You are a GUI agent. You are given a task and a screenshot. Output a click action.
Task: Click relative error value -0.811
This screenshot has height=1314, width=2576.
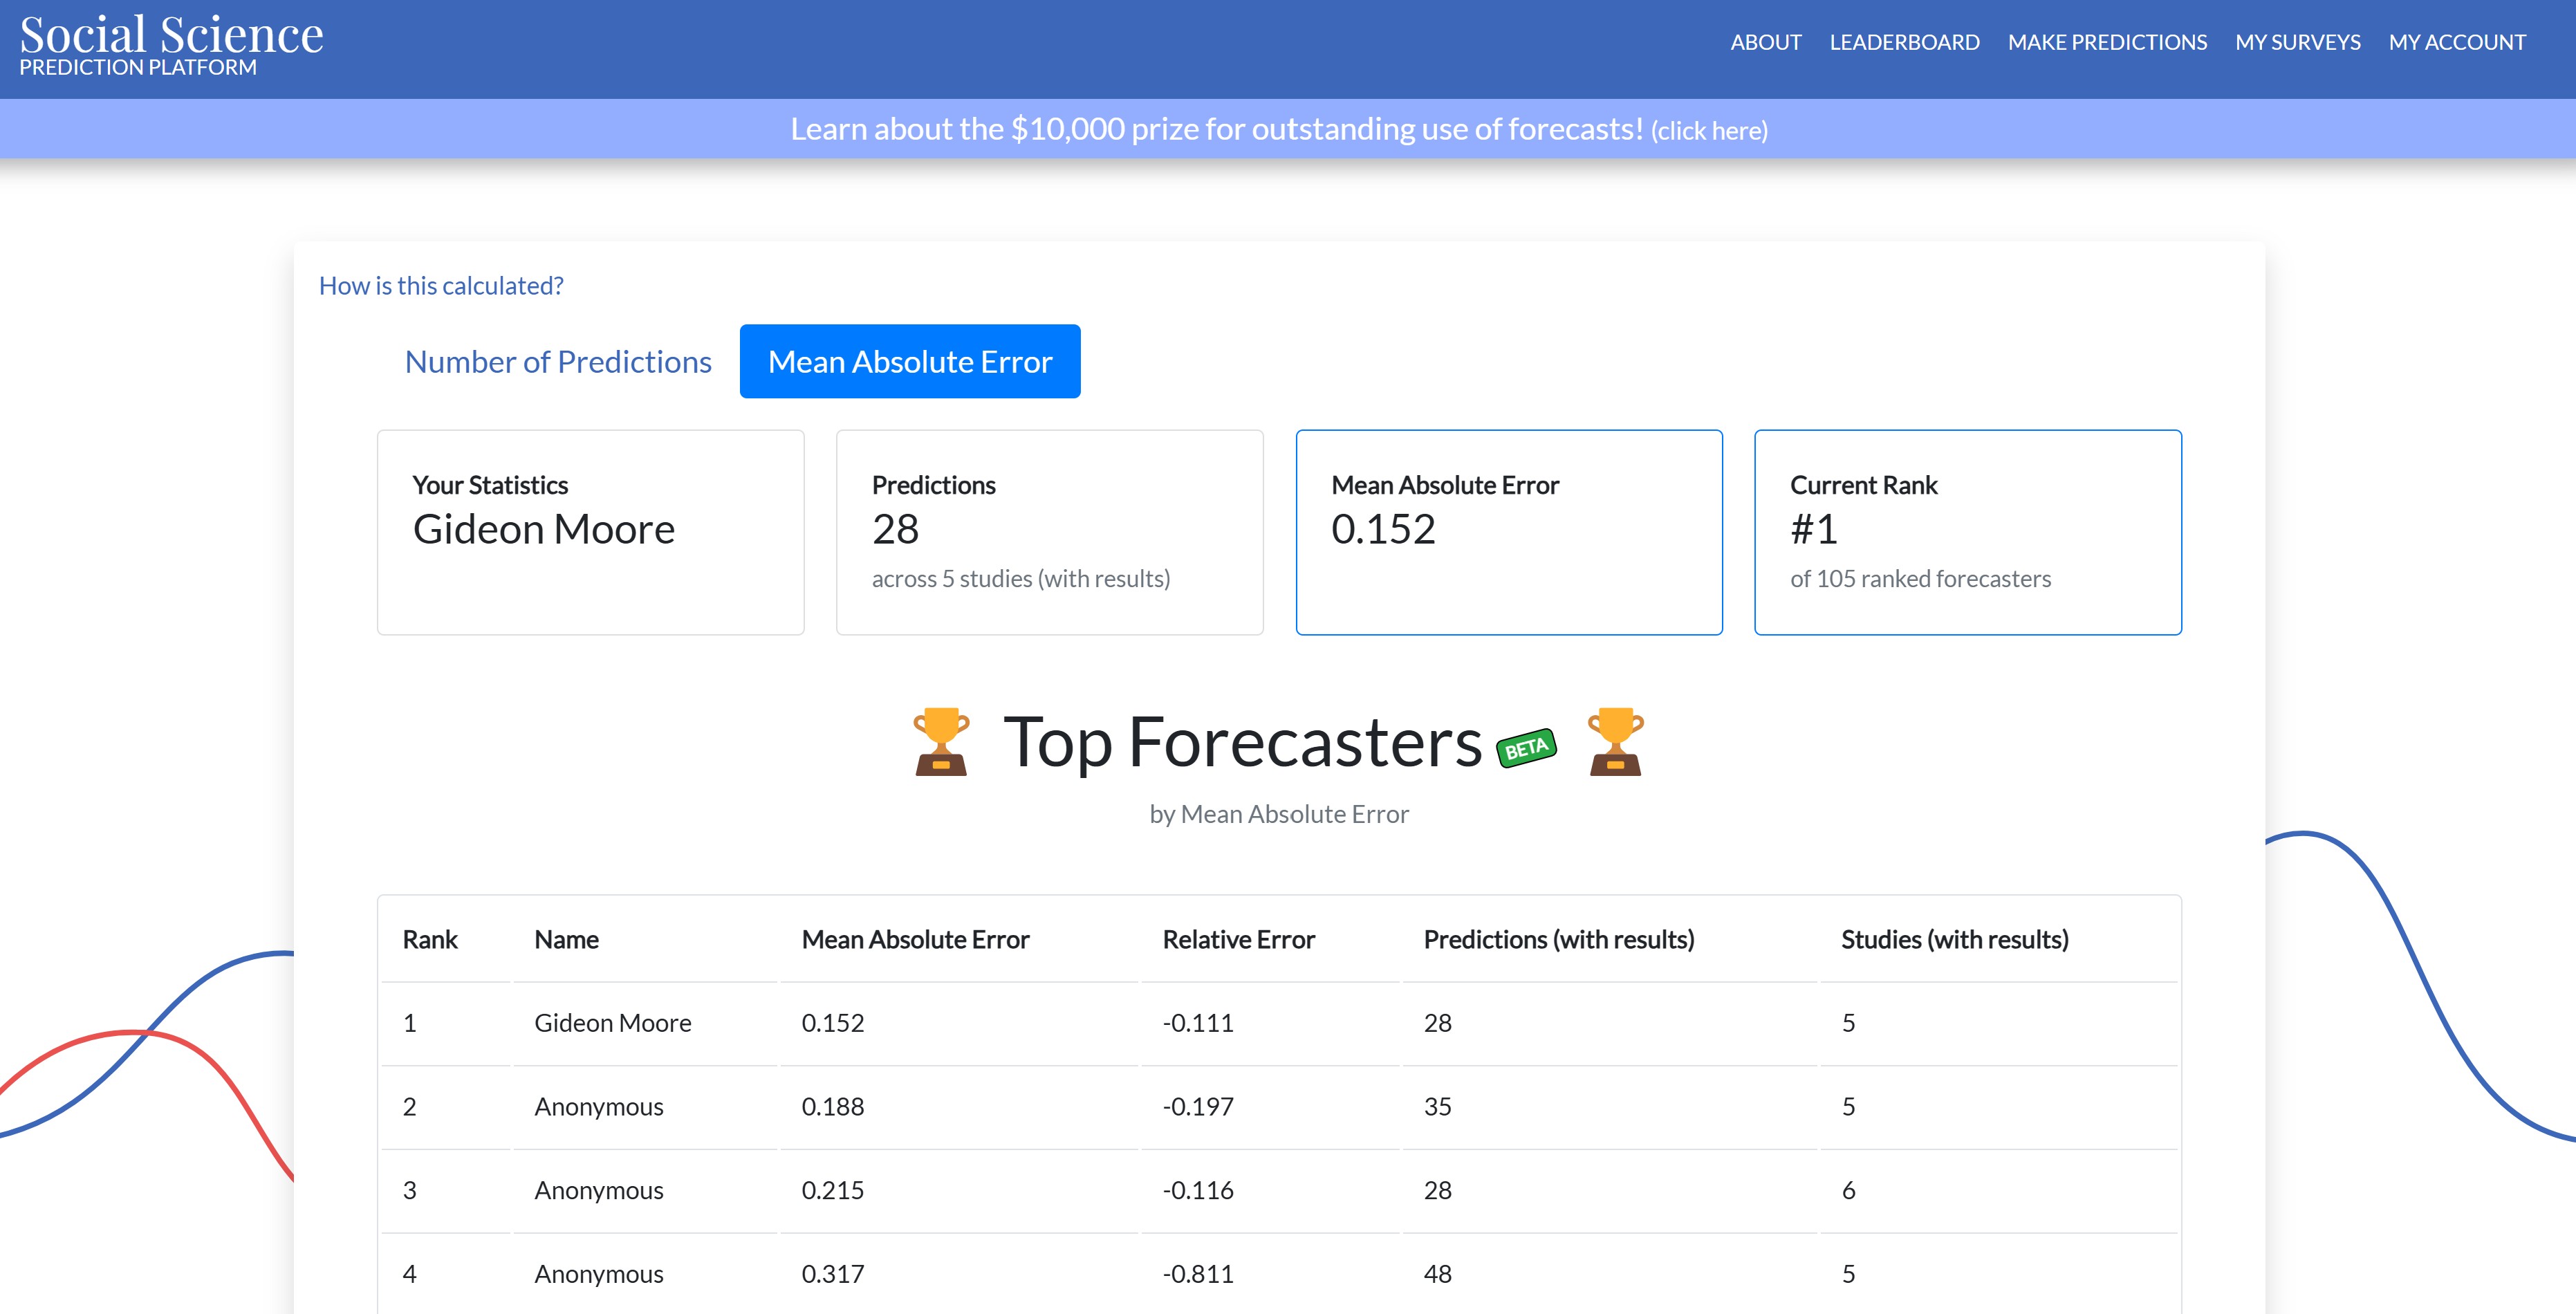pyautogui.click(x=1198, y=1274)
